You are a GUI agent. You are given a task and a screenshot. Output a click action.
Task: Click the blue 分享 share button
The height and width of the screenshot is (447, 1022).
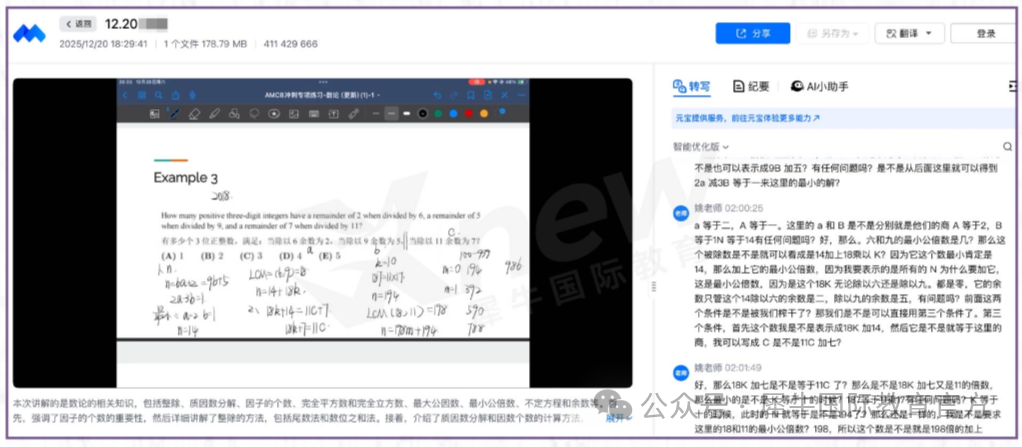[753, 33]
